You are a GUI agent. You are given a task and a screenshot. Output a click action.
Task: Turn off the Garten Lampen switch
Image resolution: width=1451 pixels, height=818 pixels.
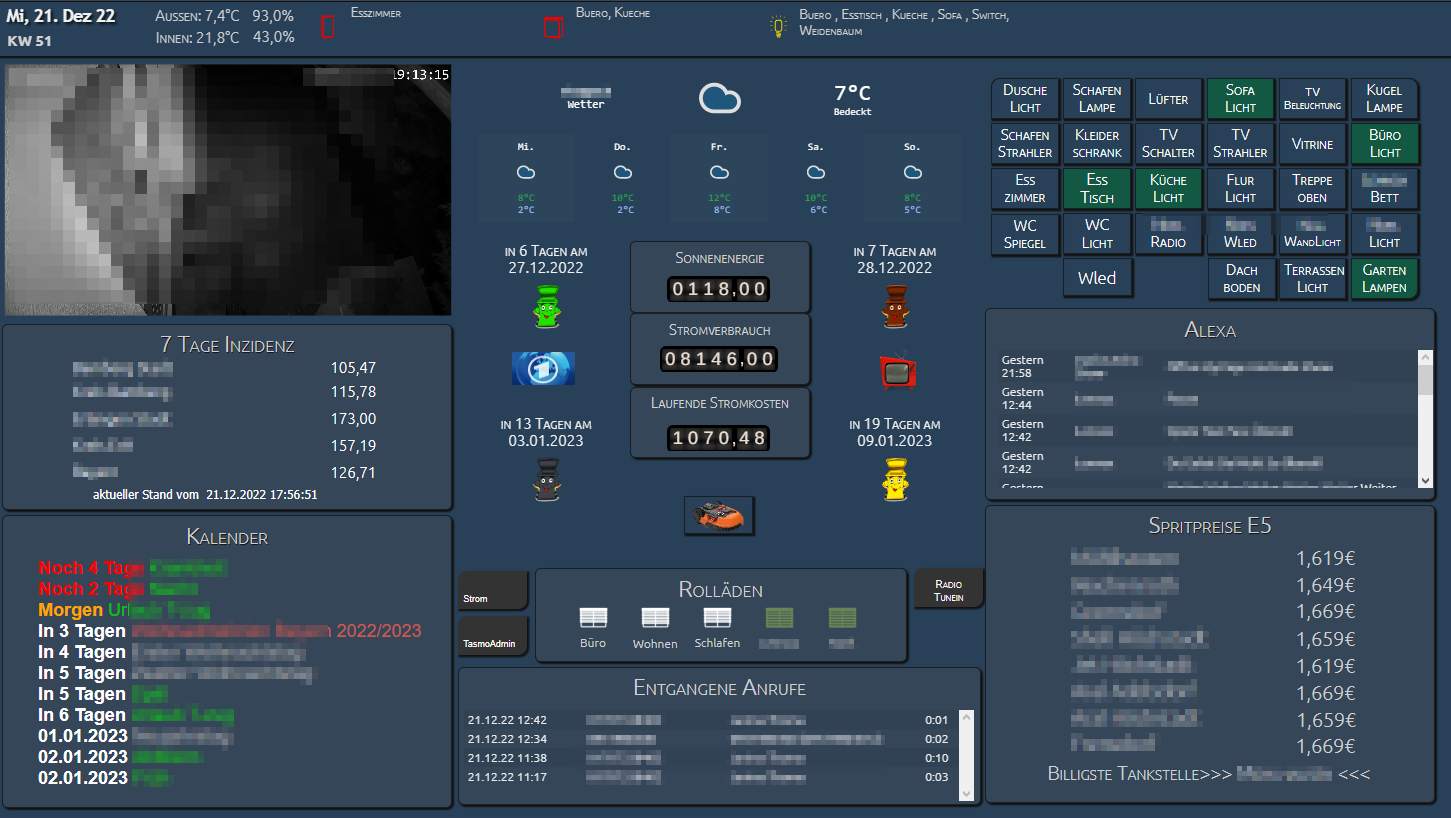pyautogui.click(x=1384, y=279)
